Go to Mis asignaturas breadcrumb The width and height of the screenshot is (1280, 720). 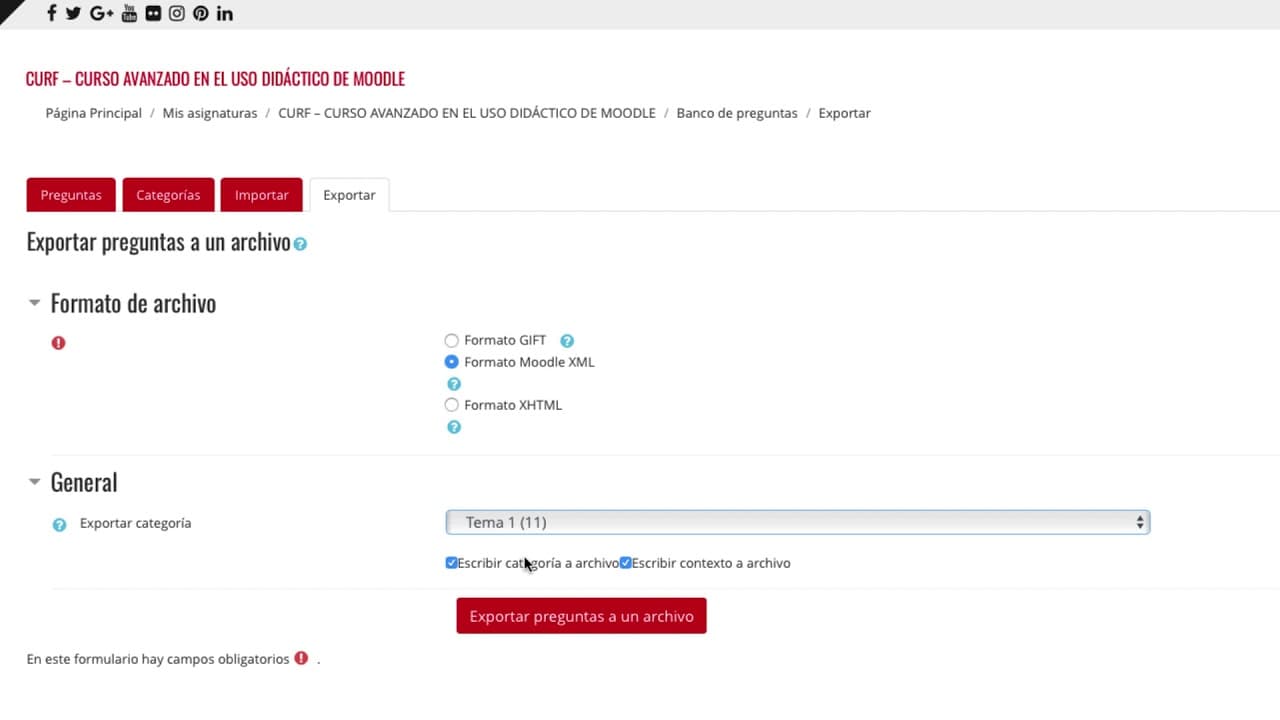coord(210,113)
